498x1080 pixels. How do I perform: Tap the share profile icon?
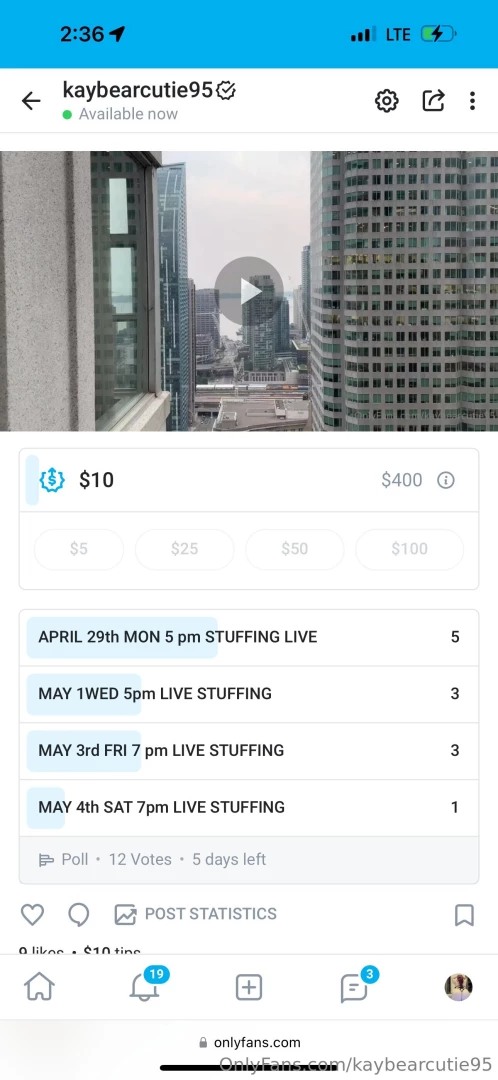coord(433,101)
